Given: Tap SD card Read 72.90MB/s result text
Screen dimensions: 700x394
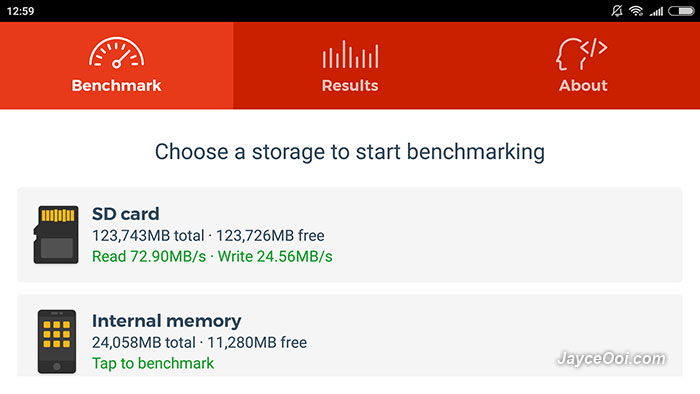Looking at the screenshot, I should click(x=149, y=257).
